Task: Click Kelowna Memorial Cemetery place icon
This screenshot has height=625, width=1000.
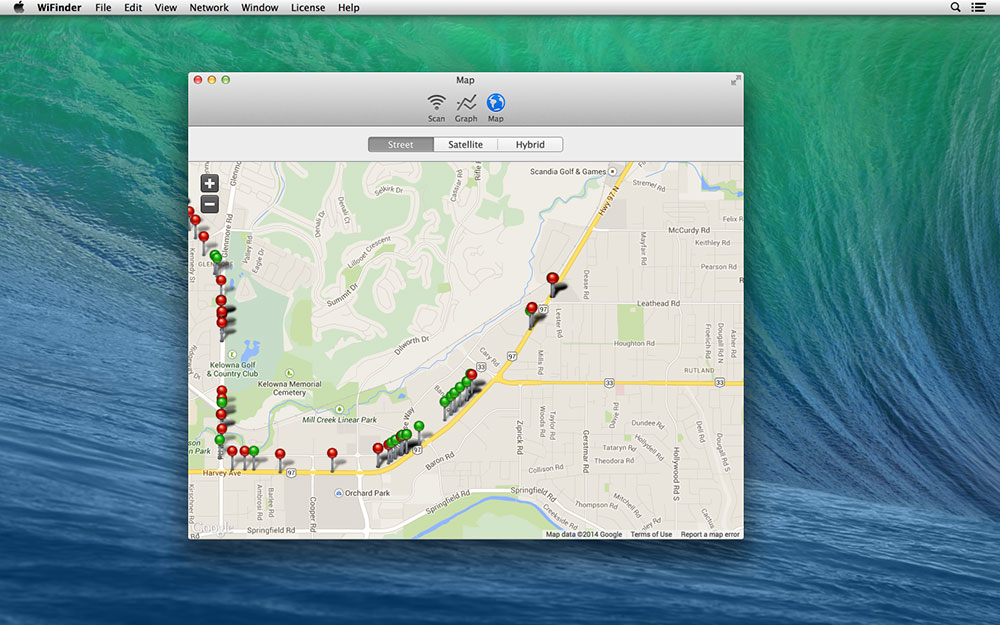Action: point(290,373)
